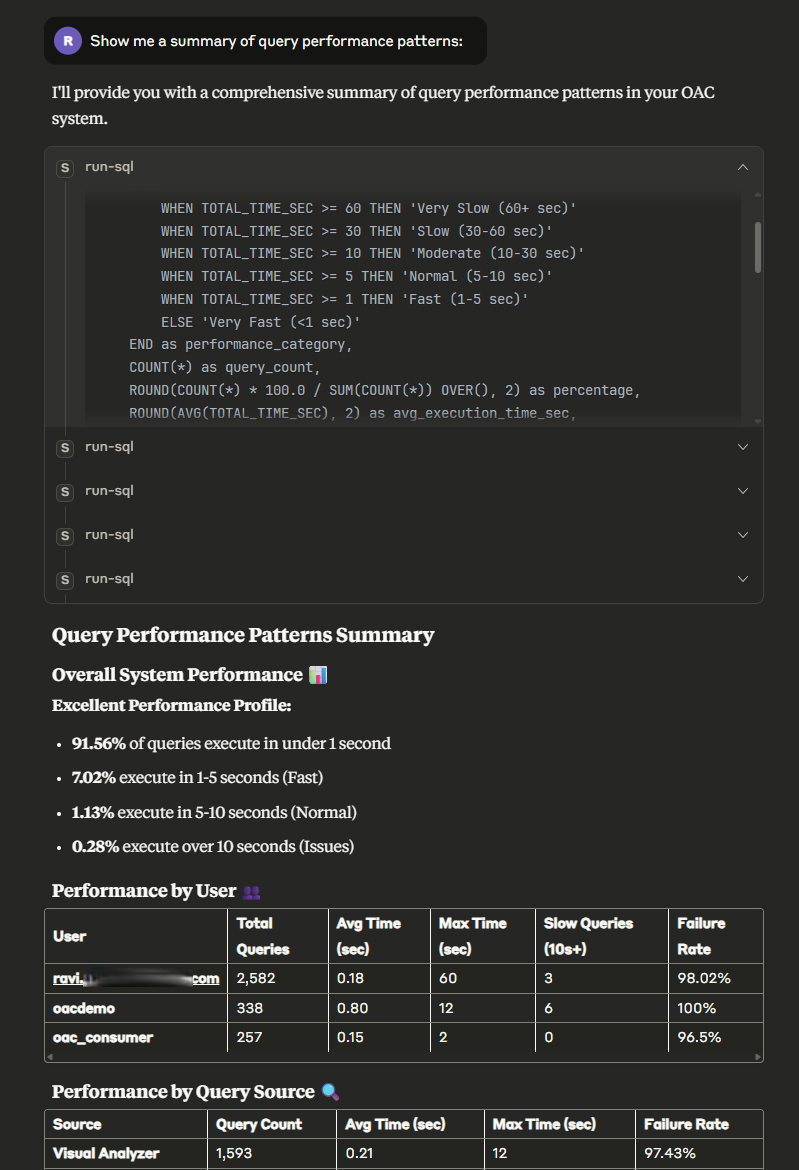The width and height of the screenshot is (799, 1170).
Task: Click the purple R user avatar
Action: coord(68,41)
